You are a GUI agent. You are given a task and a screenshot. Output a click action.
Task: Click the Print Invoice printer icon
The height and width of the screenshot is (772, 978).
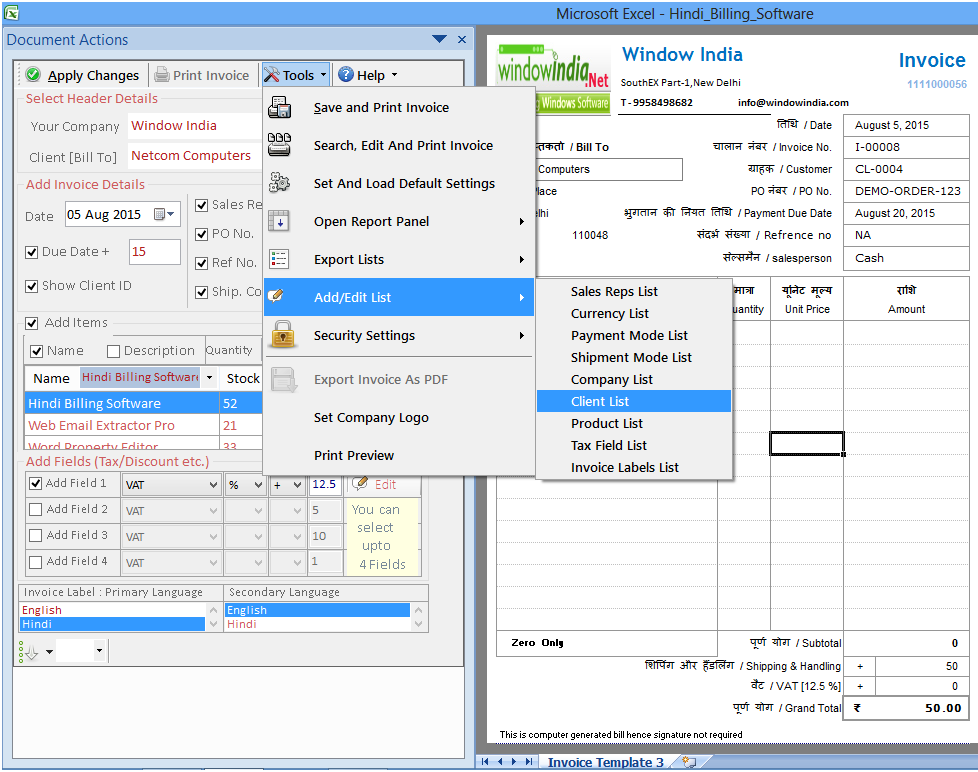(x=162, y=75)
